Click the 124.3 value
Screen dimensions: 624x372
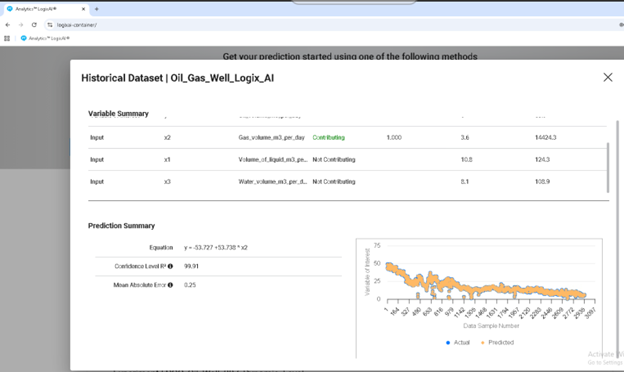(x=542, y=160)
